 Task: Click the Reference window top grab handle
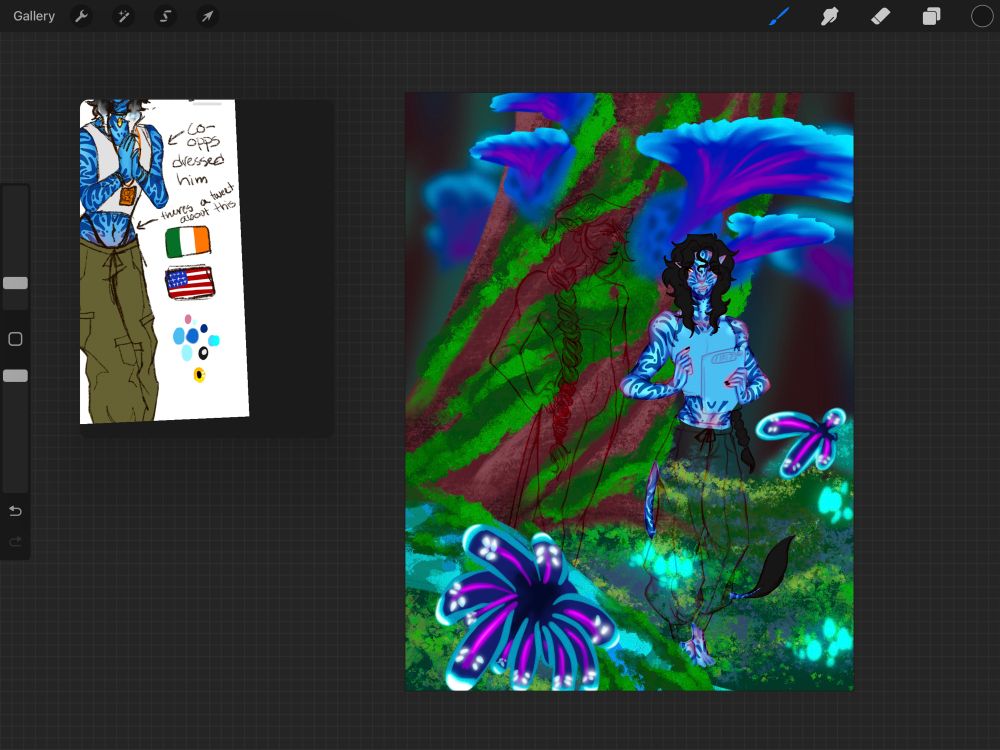(207, 103)
